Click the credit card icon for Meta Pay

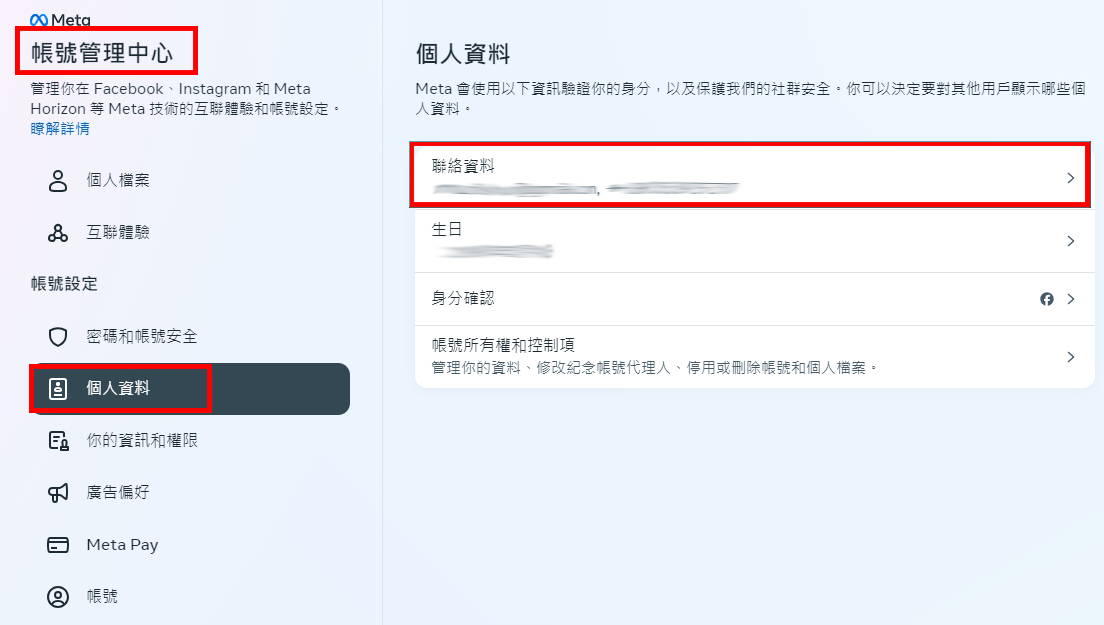pos(58,545)
